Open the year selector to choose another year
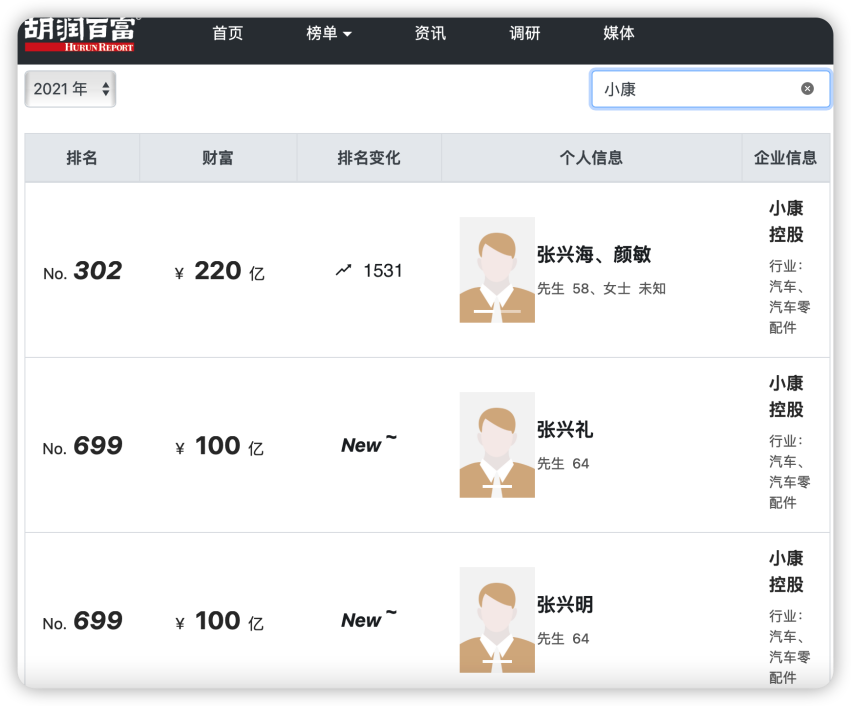Image resolution: width=851 pixels, height=706 pixels. [x=68, y=88]
